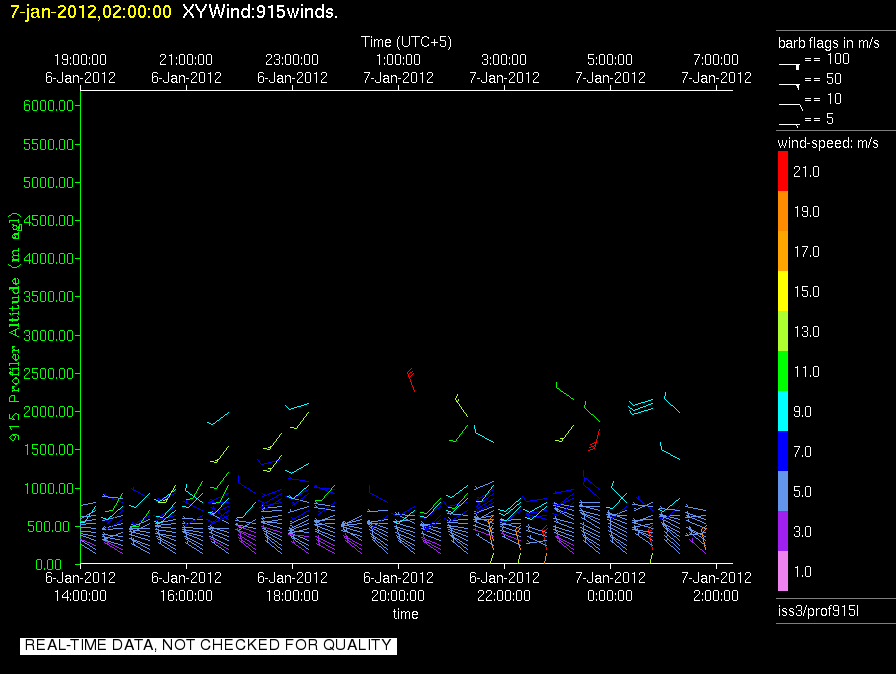Select the red 21.0 wind-speed color swatch

[x=782, y=172]
